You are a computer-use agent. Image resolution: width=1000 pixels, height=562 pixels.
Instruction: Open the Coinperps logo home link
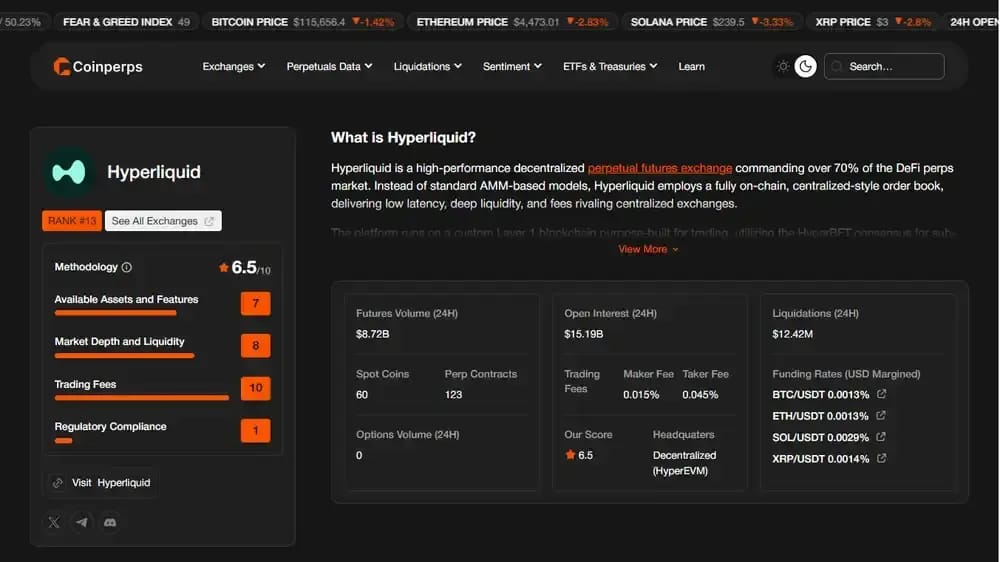(98, 66)
